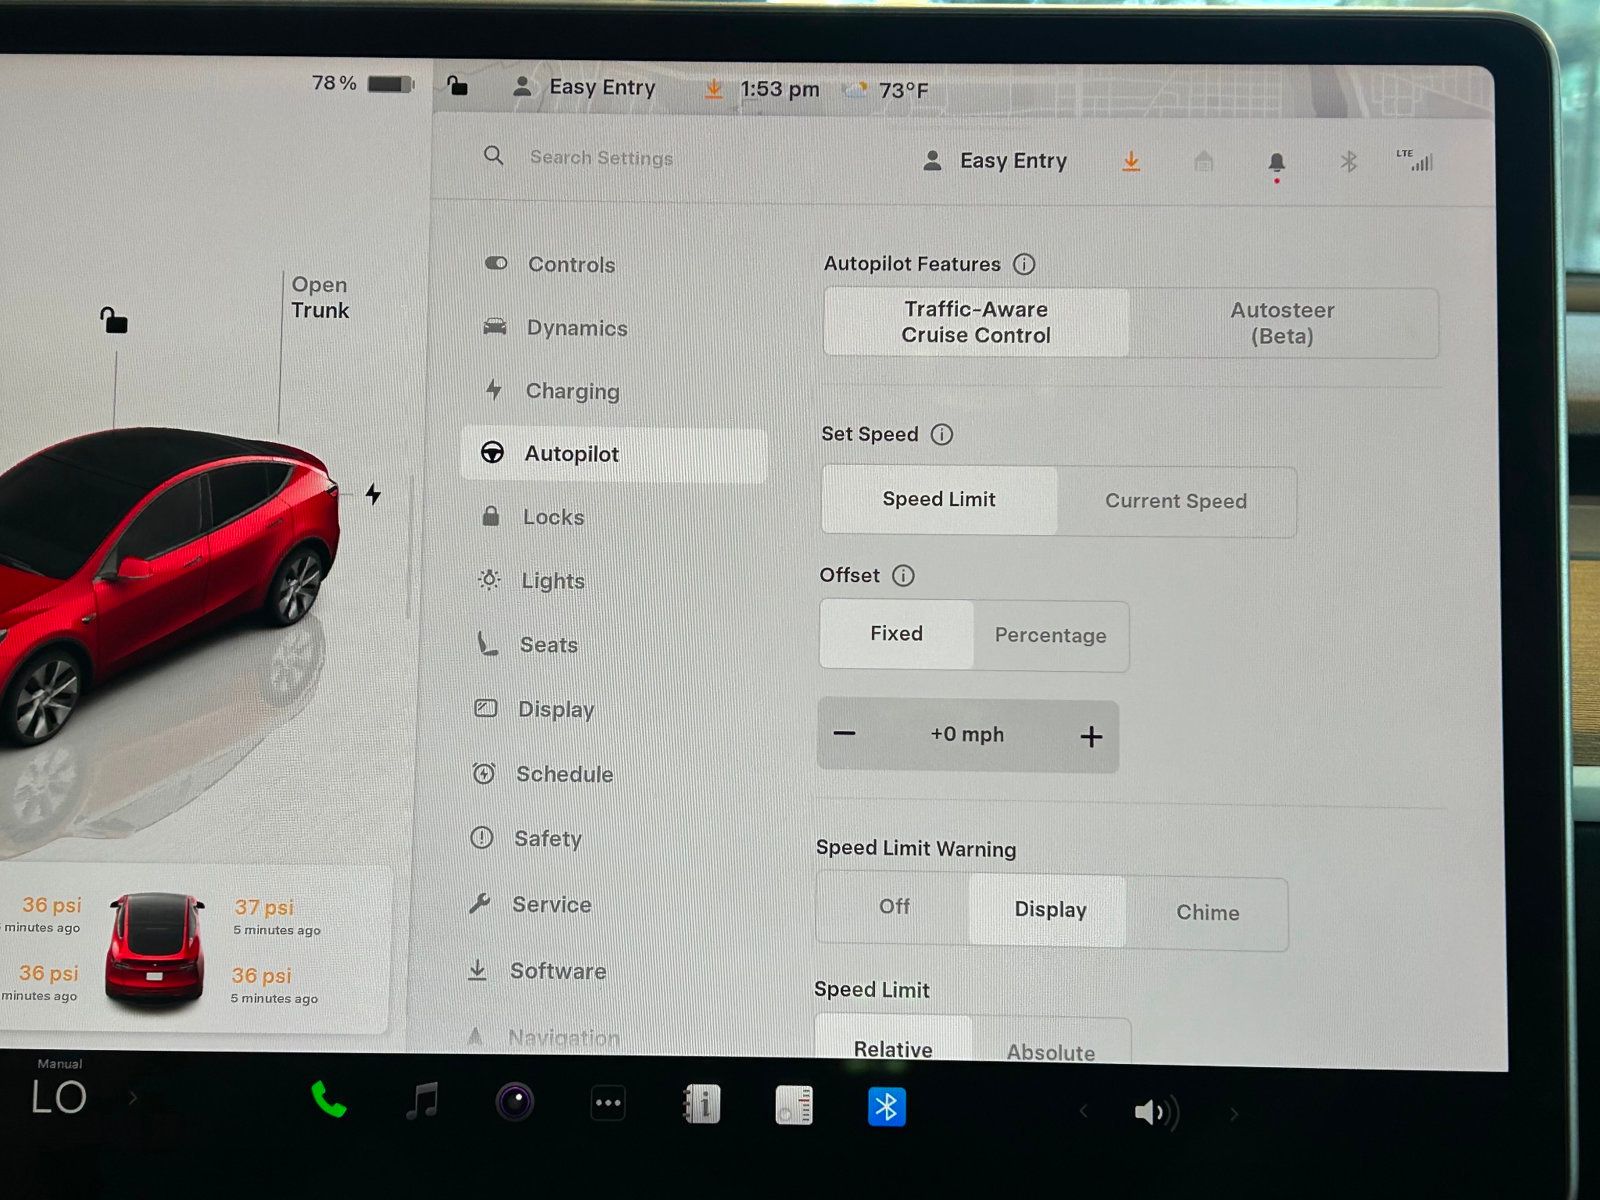This screenshot has height=1200, width=1600.
Task: Enable Autosteer (Beta) feature
Action: click(x=1282, y=323)
